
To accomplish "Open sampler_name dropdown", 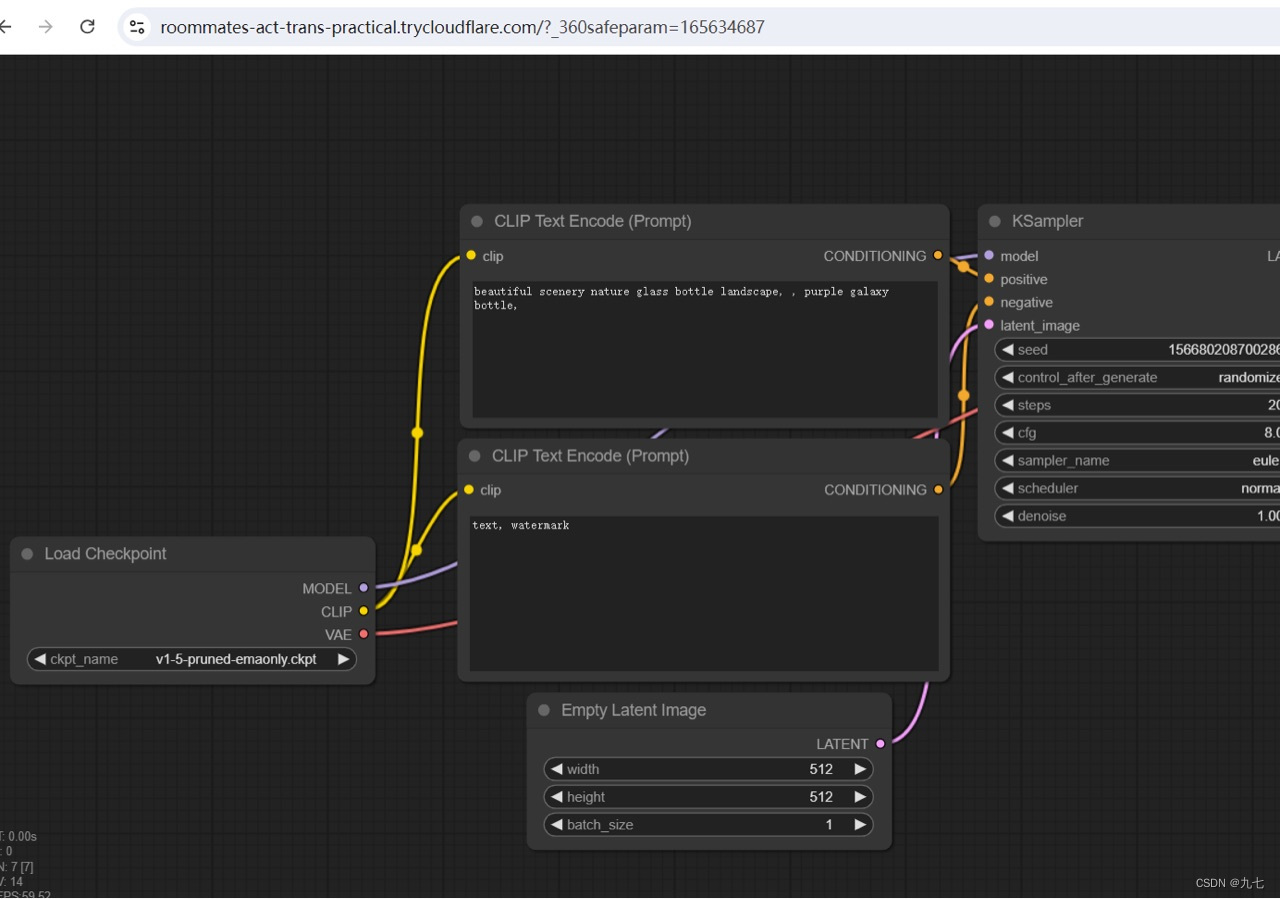I will 1138,461.
